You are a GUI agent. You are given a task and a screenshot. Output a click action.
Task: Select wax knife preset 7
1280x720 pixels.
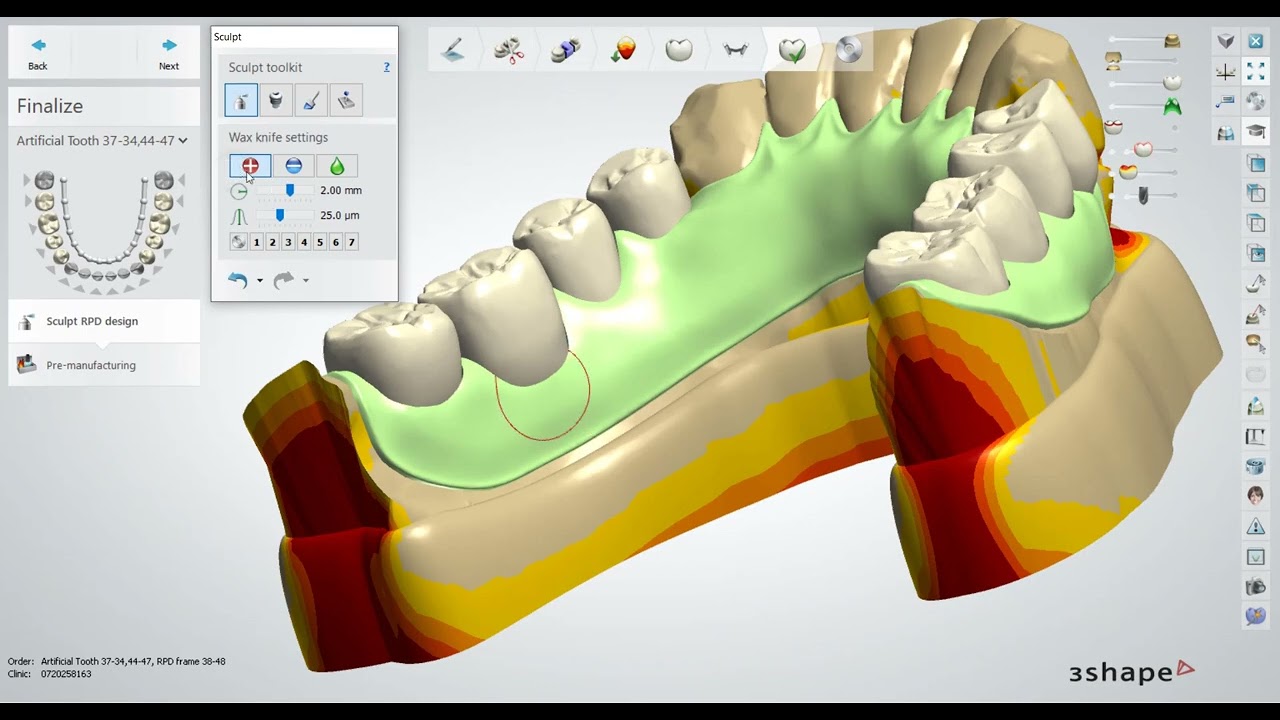pos(352,242)
